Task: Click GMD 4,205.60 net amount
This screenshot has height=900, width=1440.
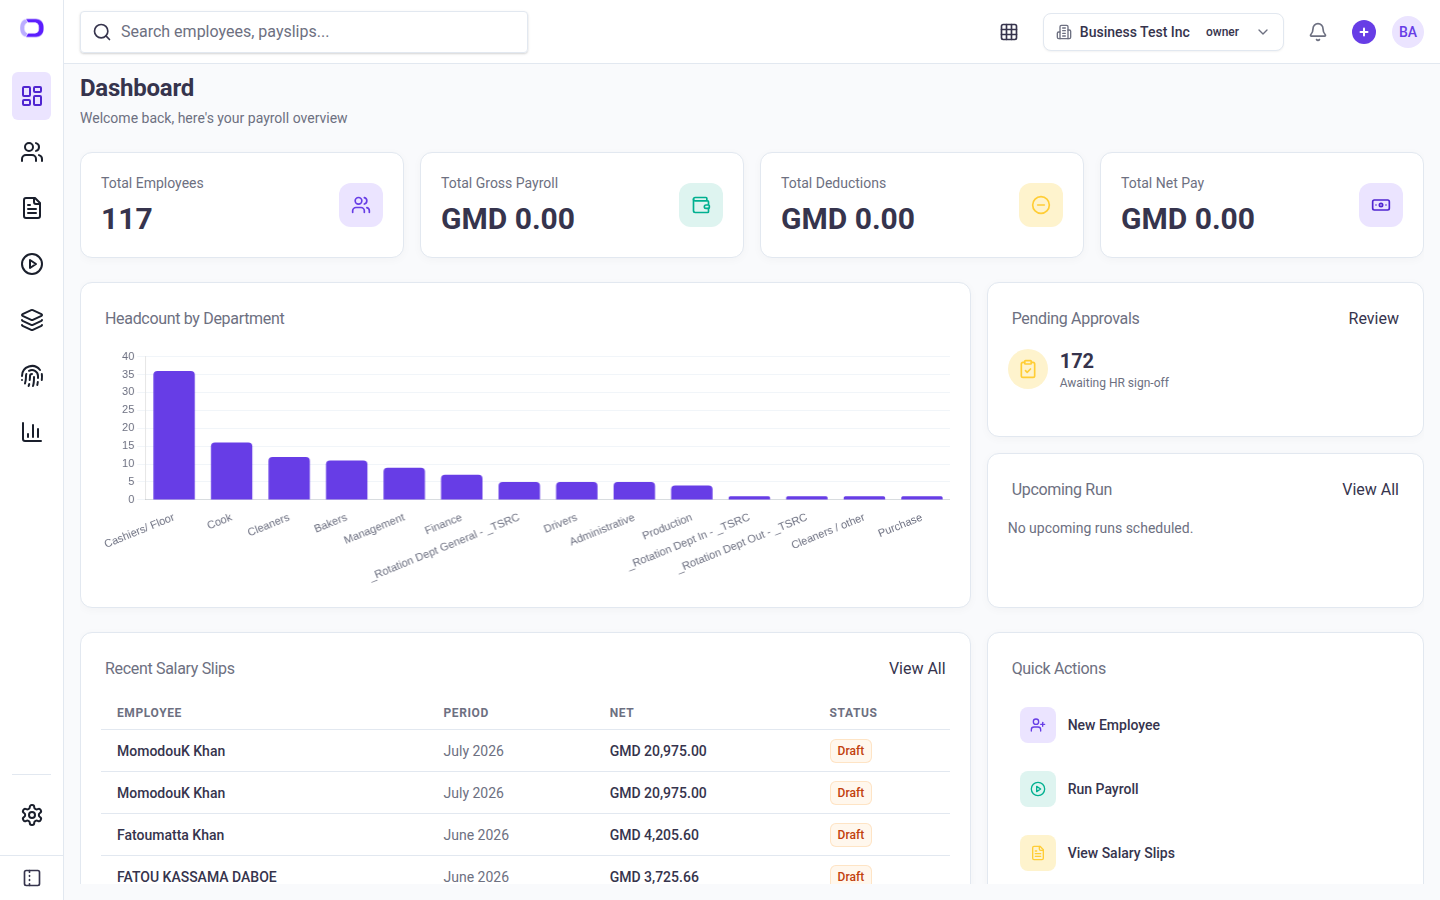Action: pos(654,835)
